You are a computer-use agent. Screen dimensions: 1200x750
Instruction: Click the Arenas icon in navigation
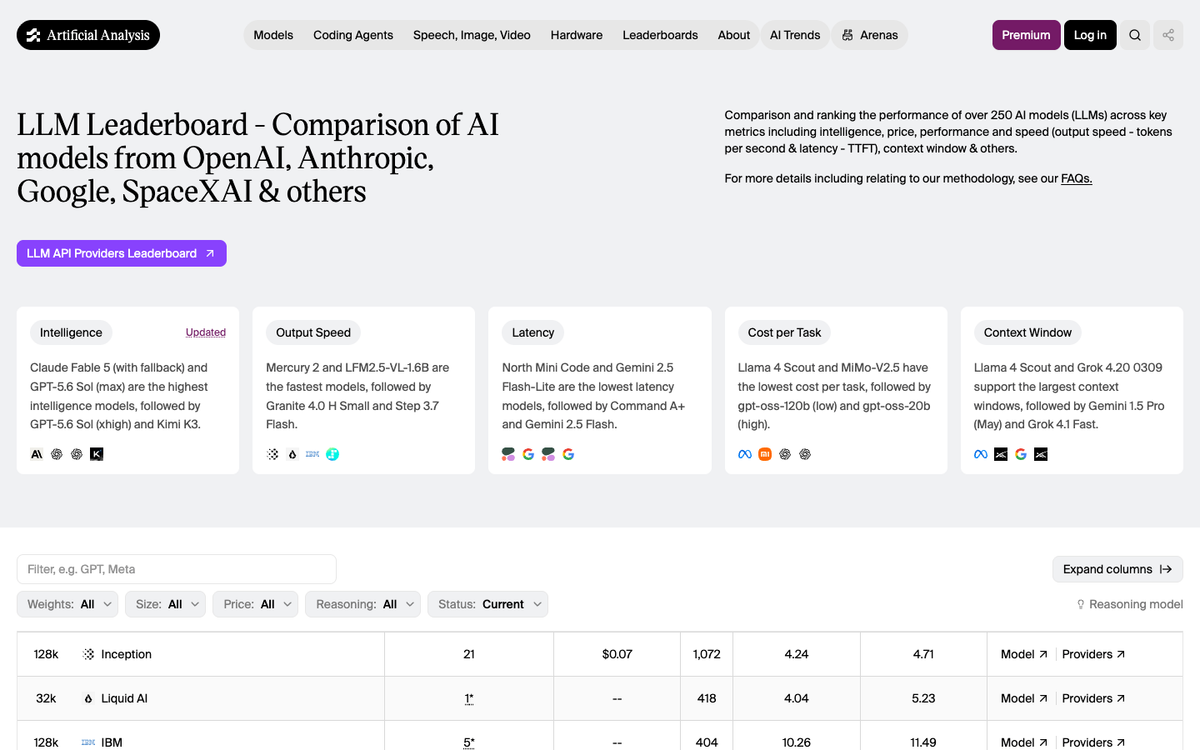850,35
